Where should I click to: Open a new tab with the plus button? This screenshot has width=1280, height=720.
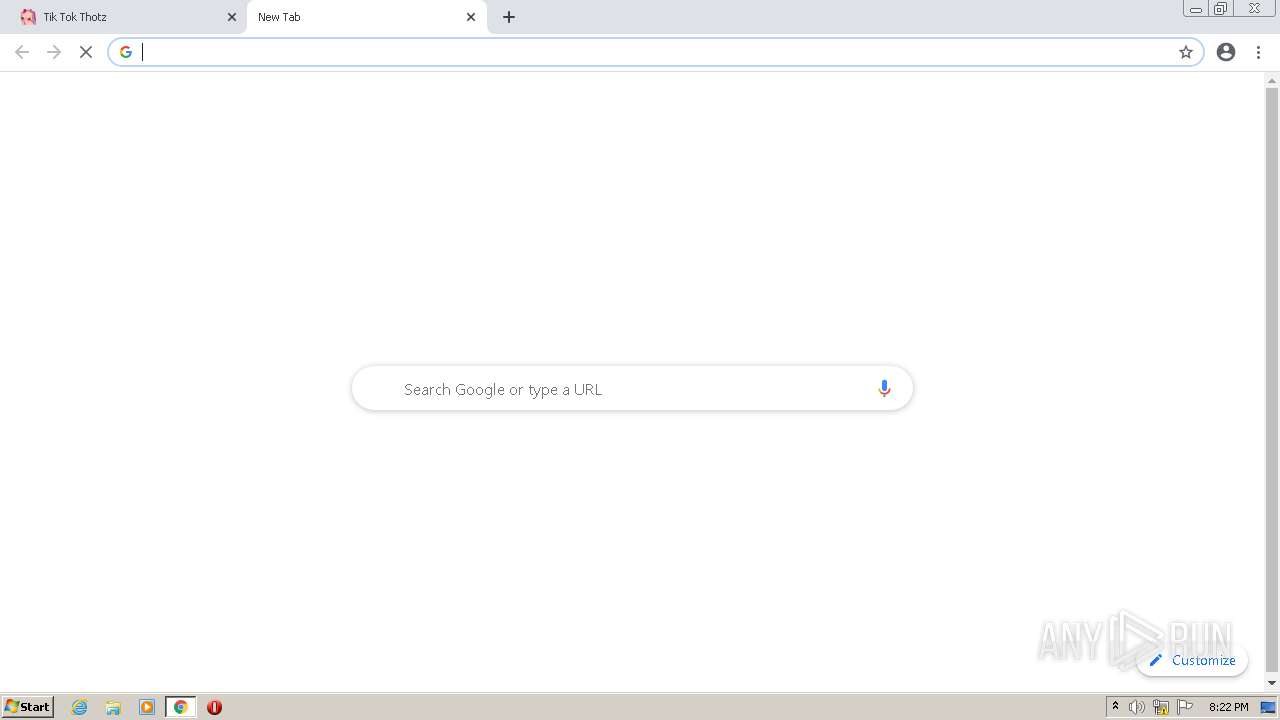(509, 17)
